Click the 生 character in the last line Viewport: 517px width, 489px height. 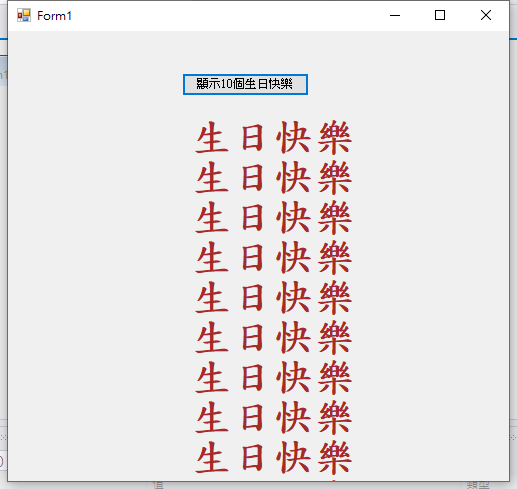pyautogui.click(x=212, y=458)
